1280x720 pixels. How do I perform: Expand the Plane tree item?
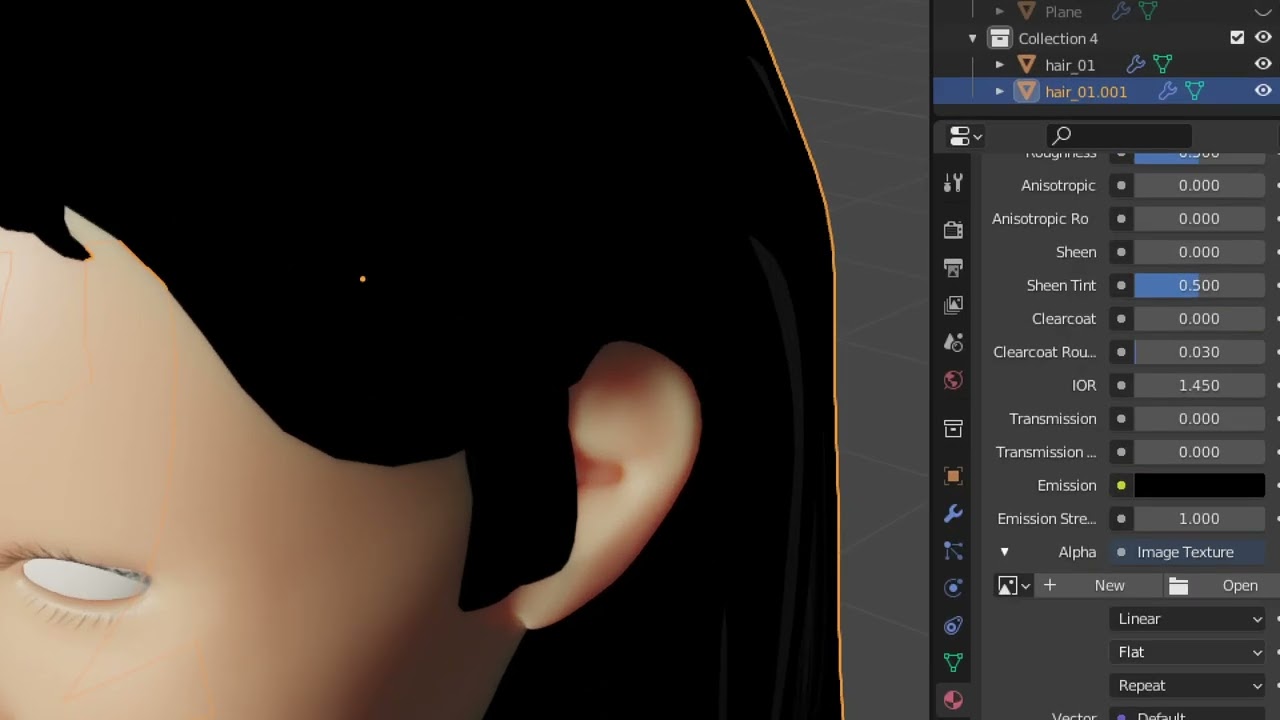(x=999, y=11)
